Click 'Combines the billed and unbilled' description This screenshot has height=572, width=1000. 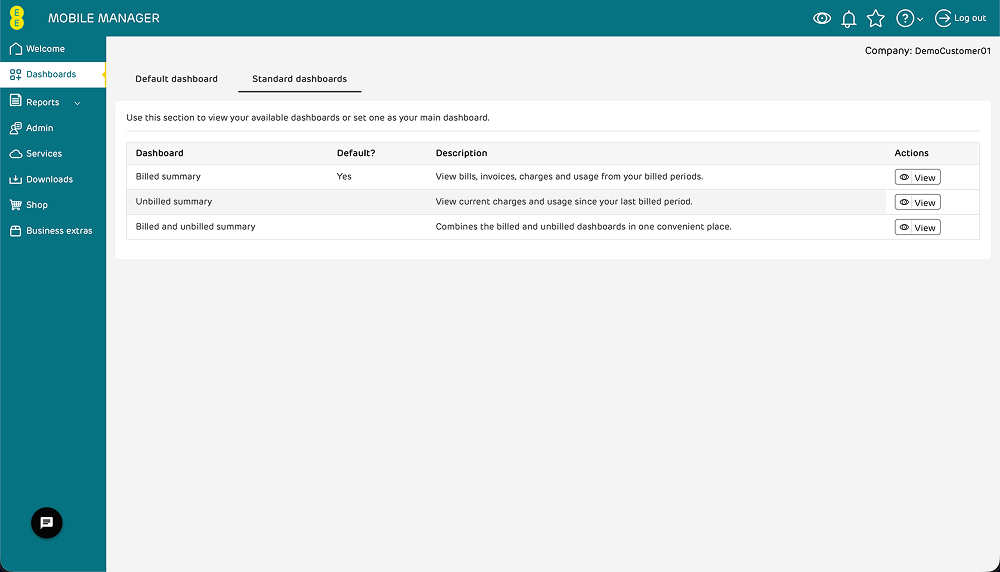click(584, 226)
